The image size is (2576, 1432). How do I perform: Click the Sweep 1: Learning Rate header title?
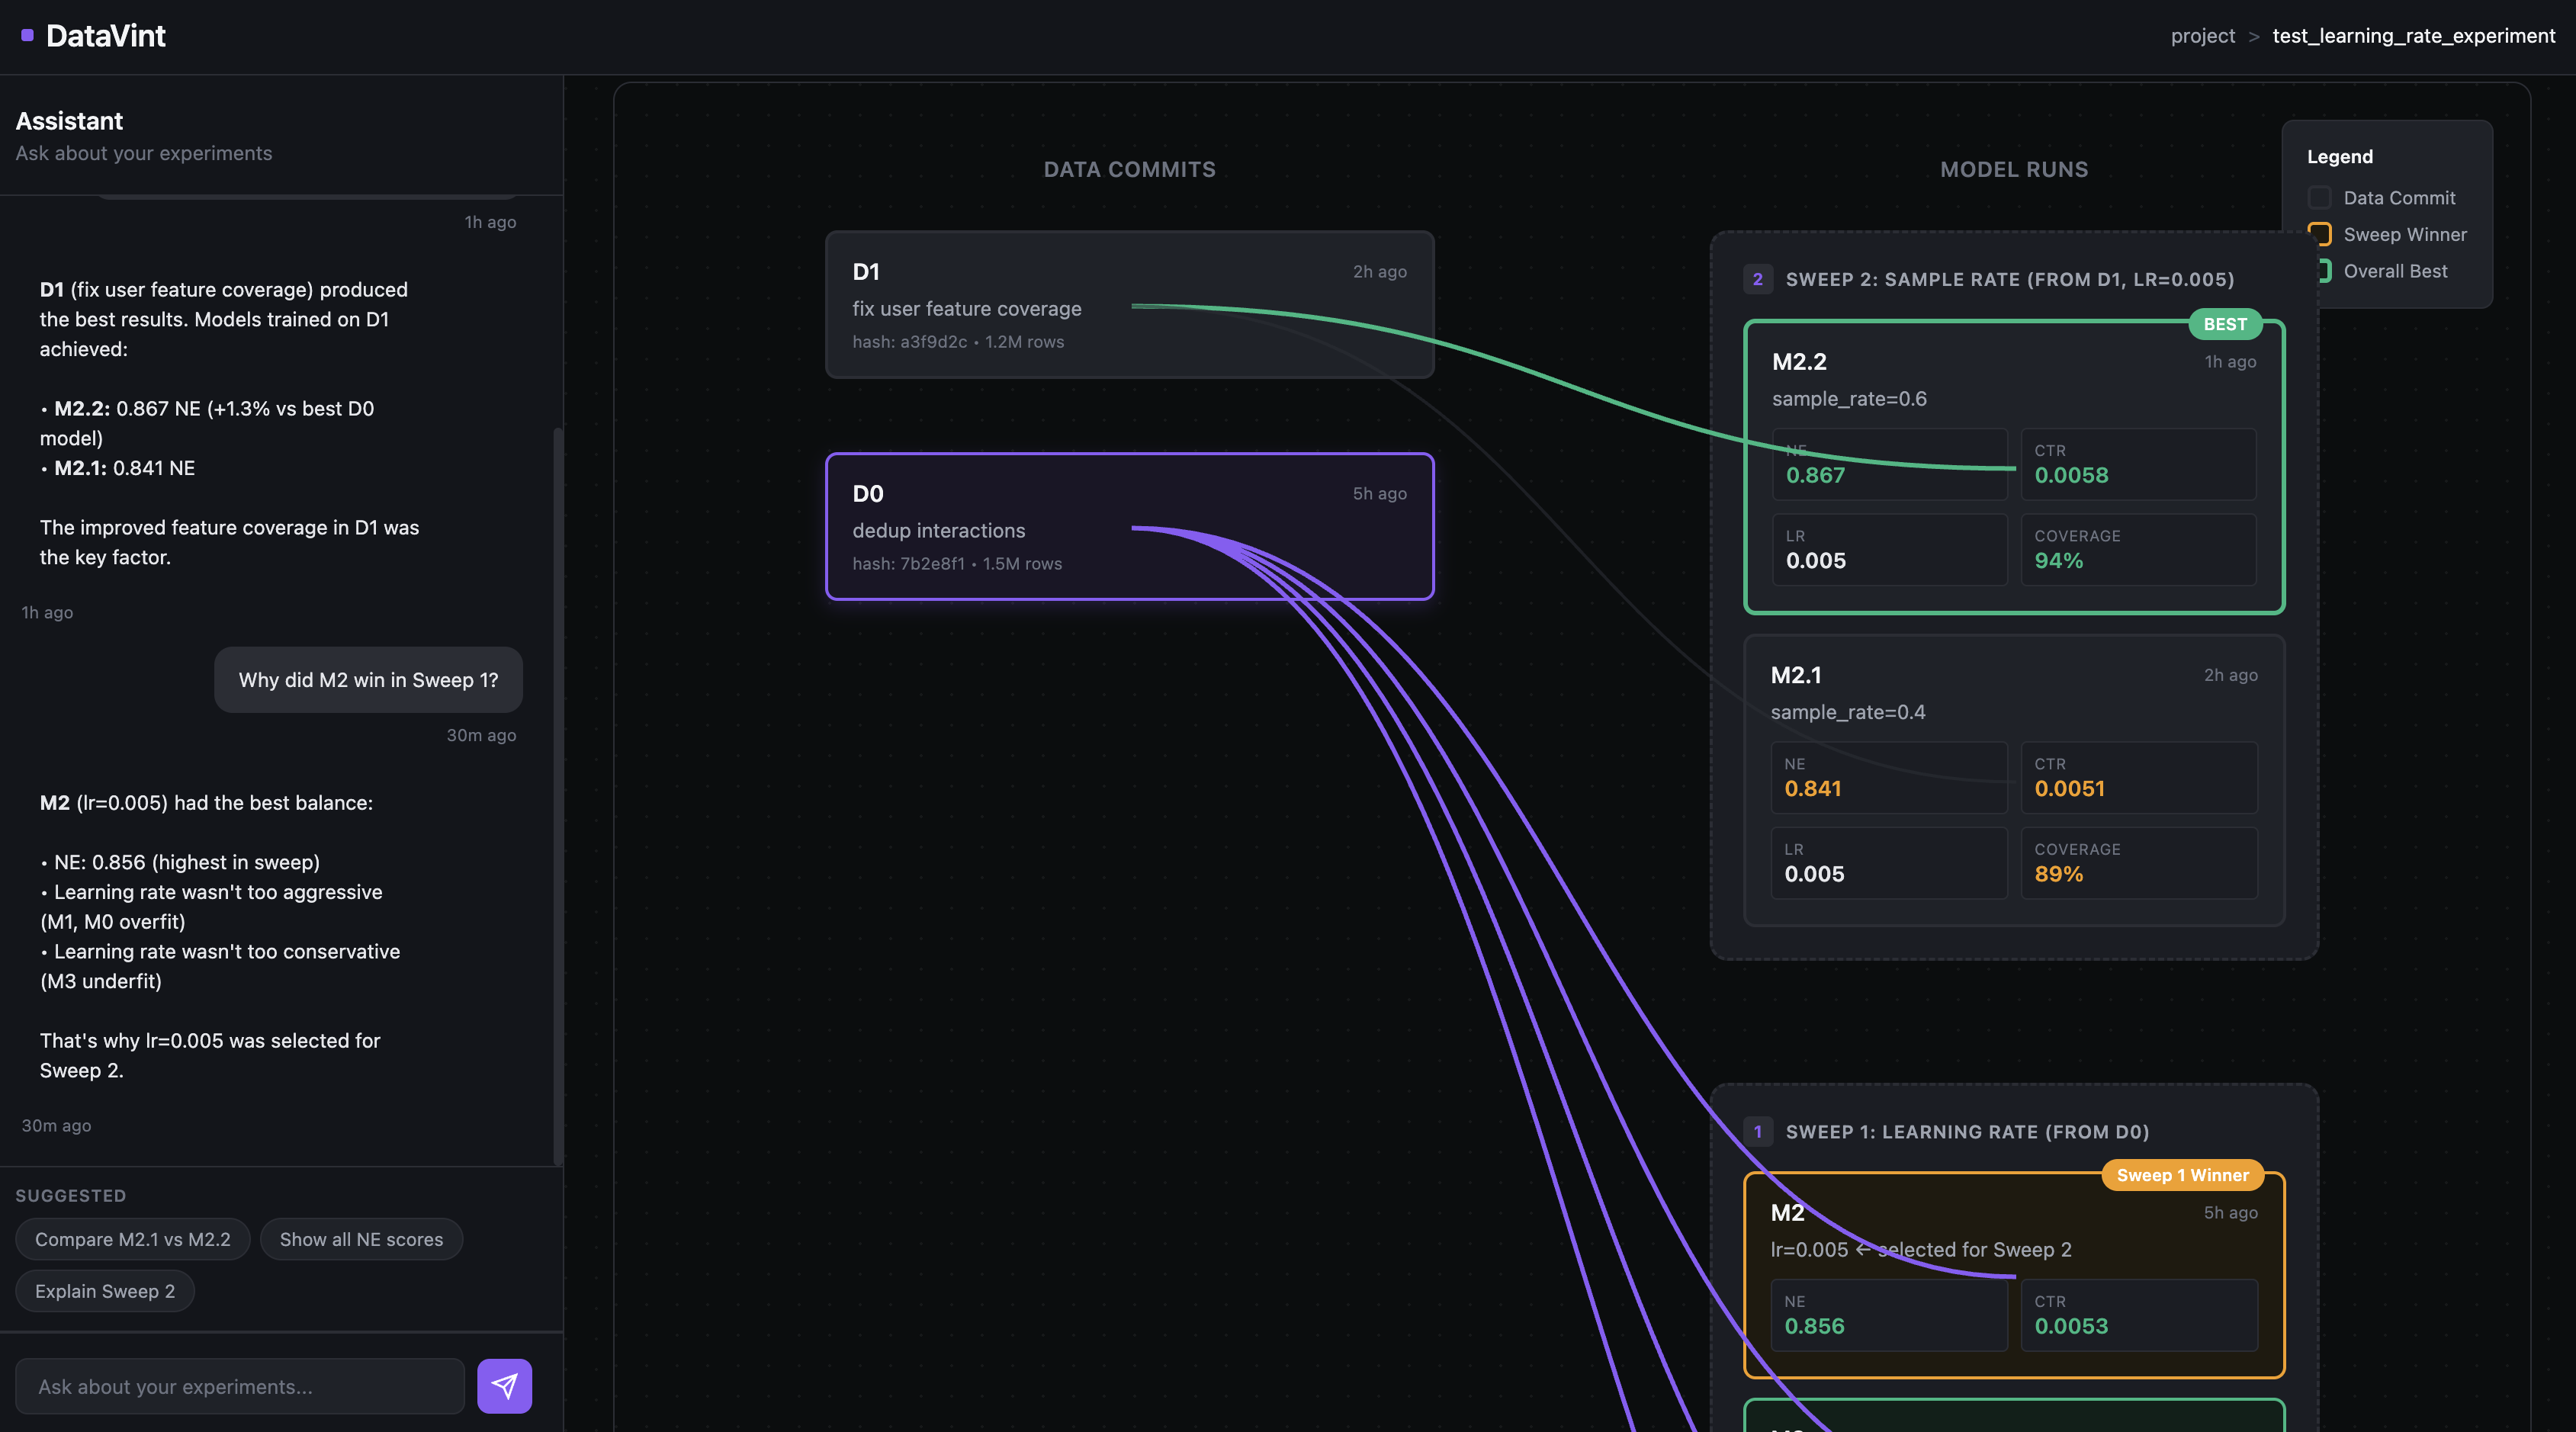click(1967, 1132)
